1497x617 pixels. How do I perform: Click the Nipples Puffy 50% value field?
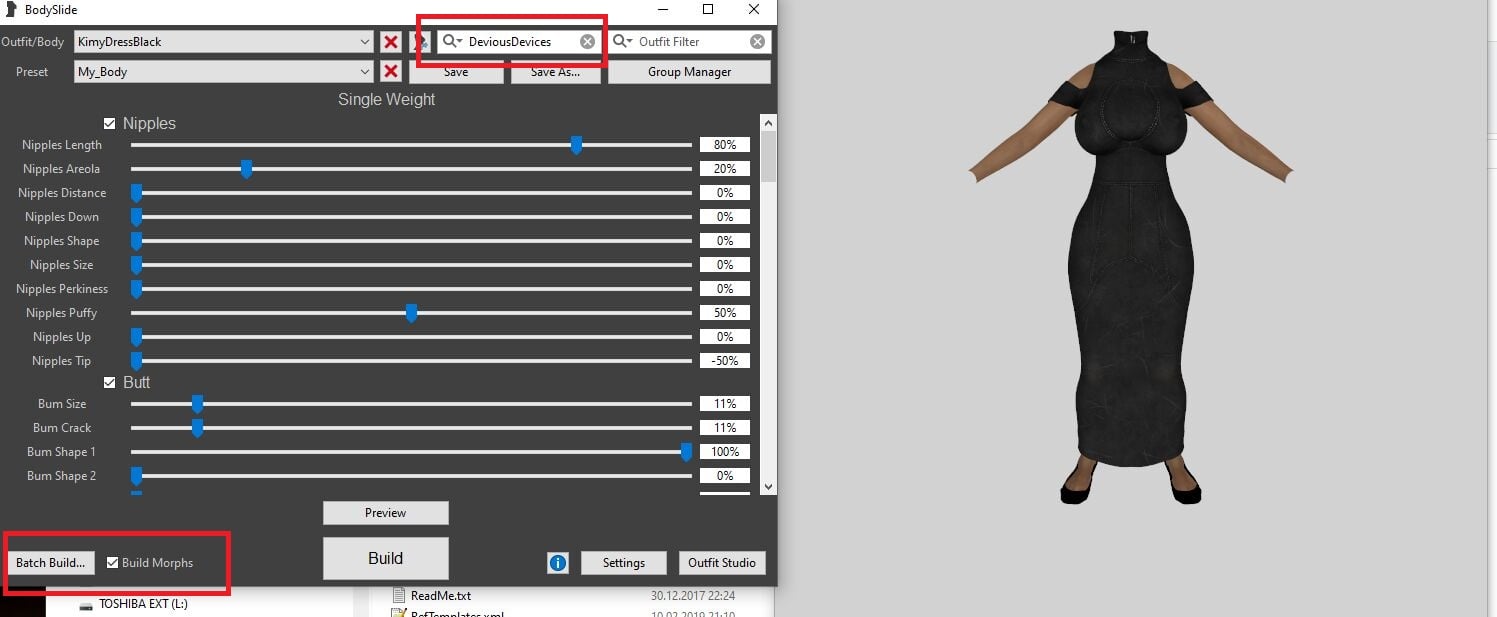tap(725, 313)
